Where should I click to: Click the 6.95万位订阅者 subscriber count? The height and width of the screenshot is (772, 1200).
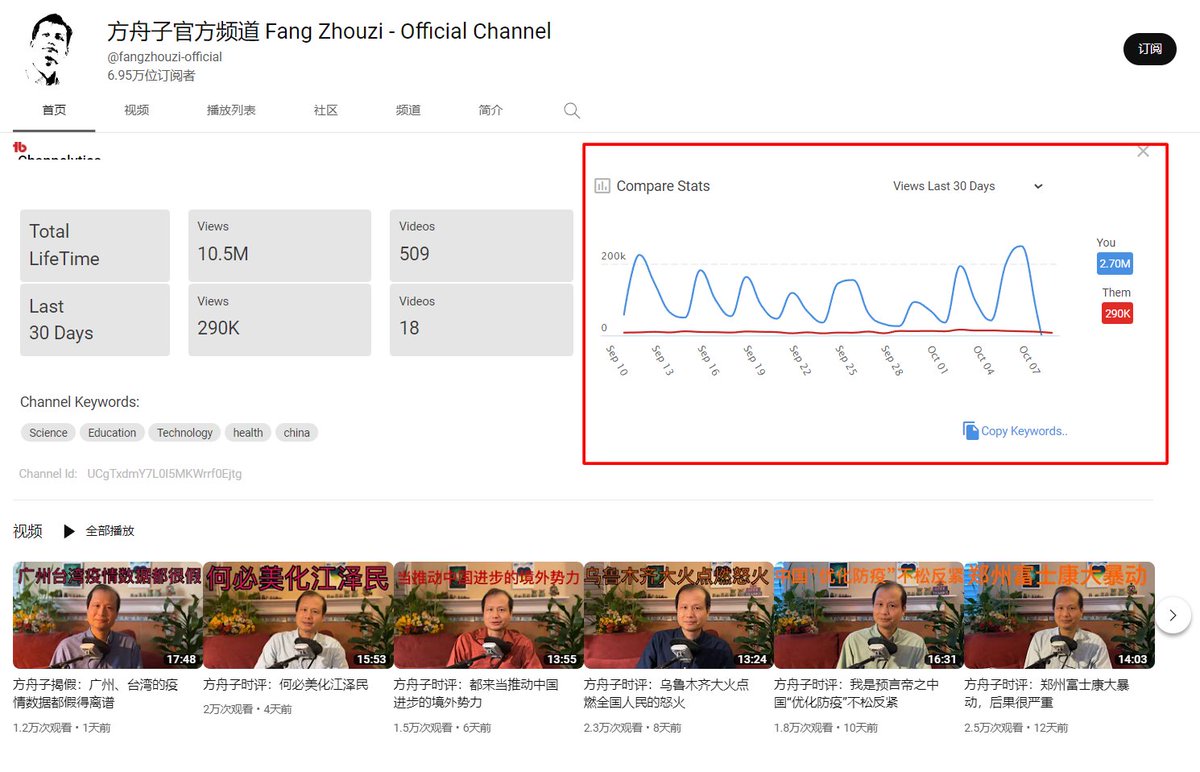pyautogui.click(x=151, y=75)
